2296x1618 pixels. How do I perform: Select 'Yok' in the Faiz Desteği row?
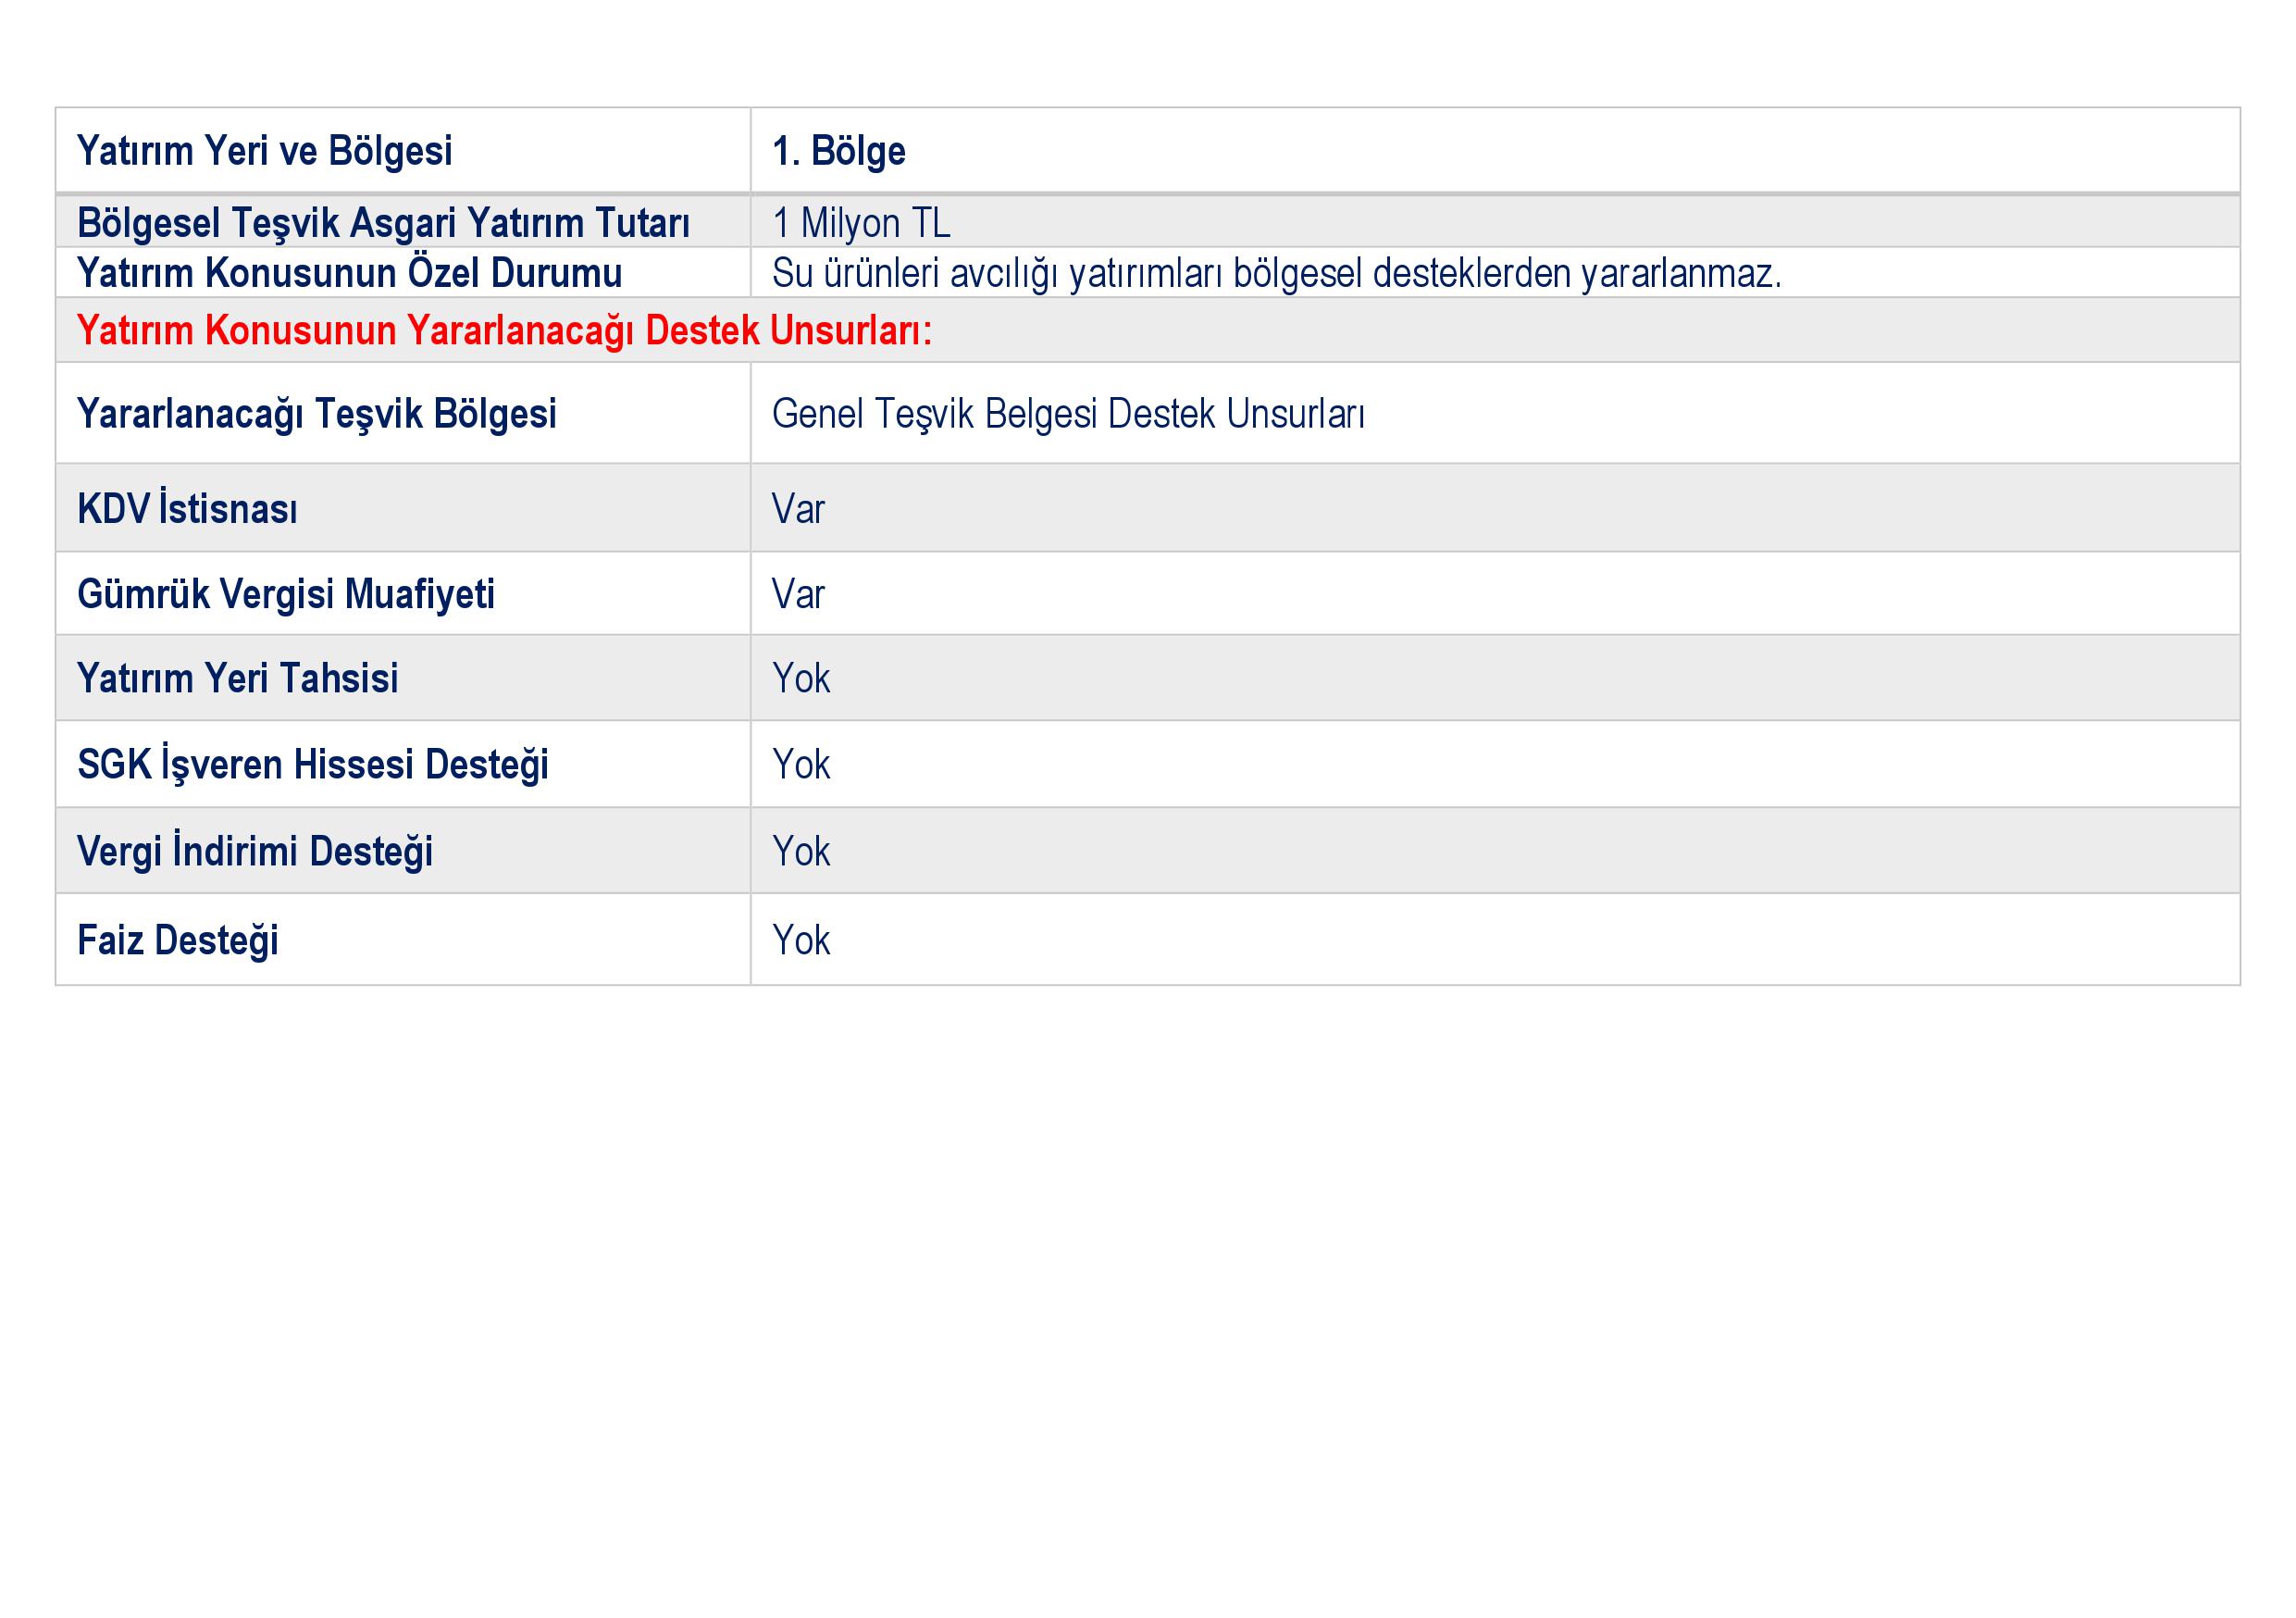tap(801, 940)
